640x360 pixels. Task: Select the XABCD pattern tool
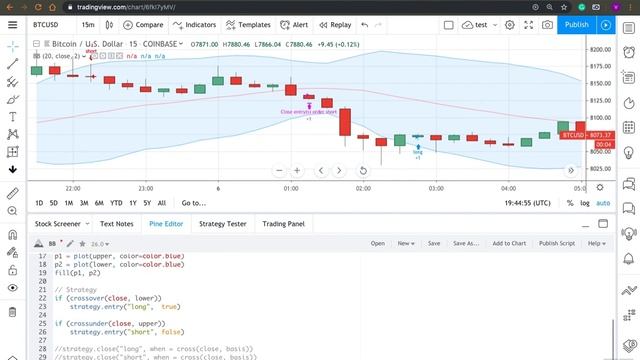(13, 134)
